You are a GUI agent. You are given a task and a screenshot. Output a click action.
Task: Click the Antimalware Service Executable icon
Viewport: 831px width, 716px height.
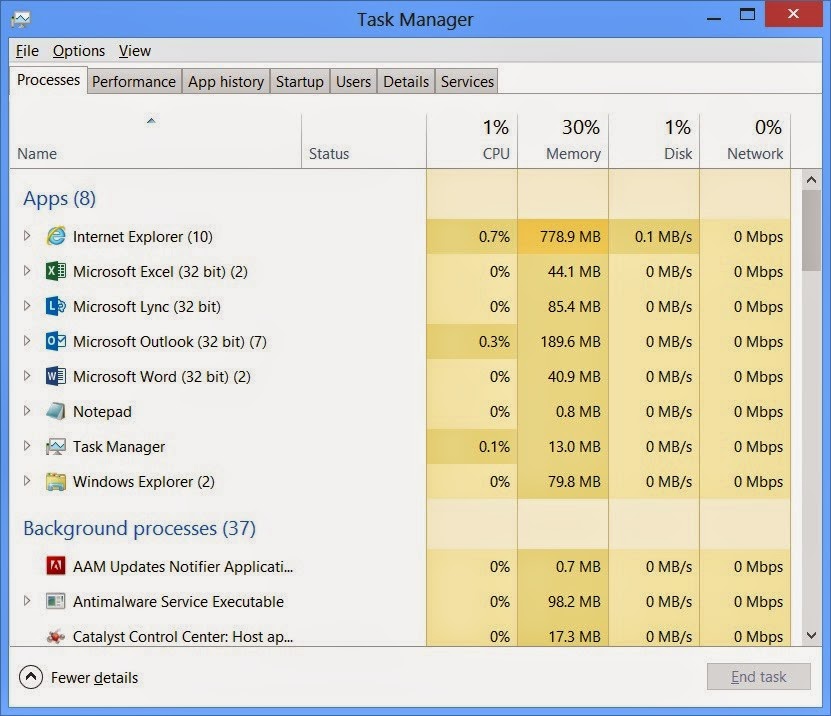point(56,602)
